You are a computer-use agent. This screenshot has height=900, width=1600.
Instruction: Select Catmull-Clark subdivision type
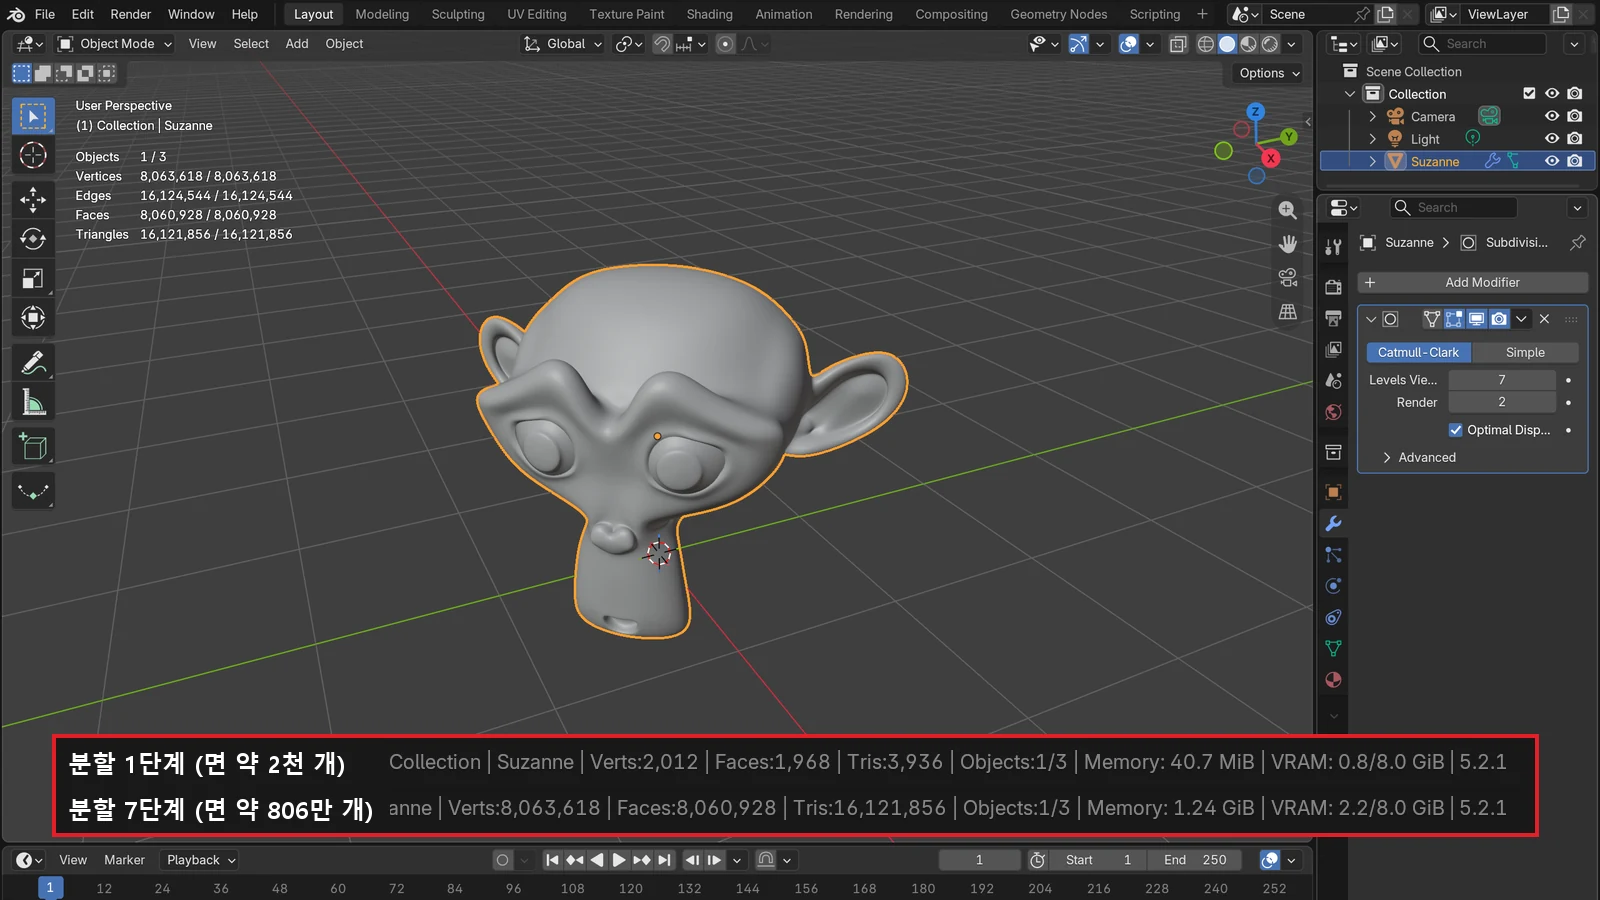click(x=1418, y=352)
